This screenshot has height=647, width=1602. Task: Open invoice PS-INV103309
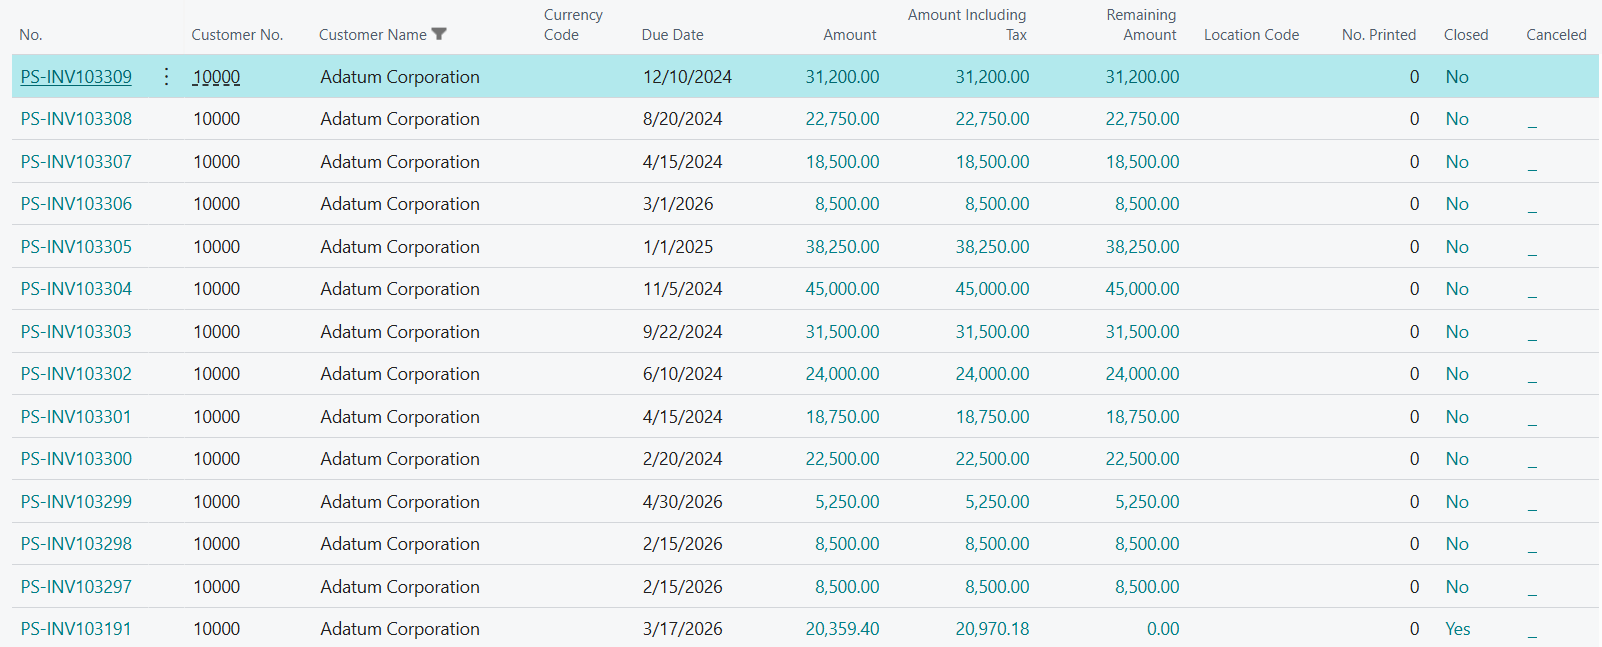coord(76,77)
